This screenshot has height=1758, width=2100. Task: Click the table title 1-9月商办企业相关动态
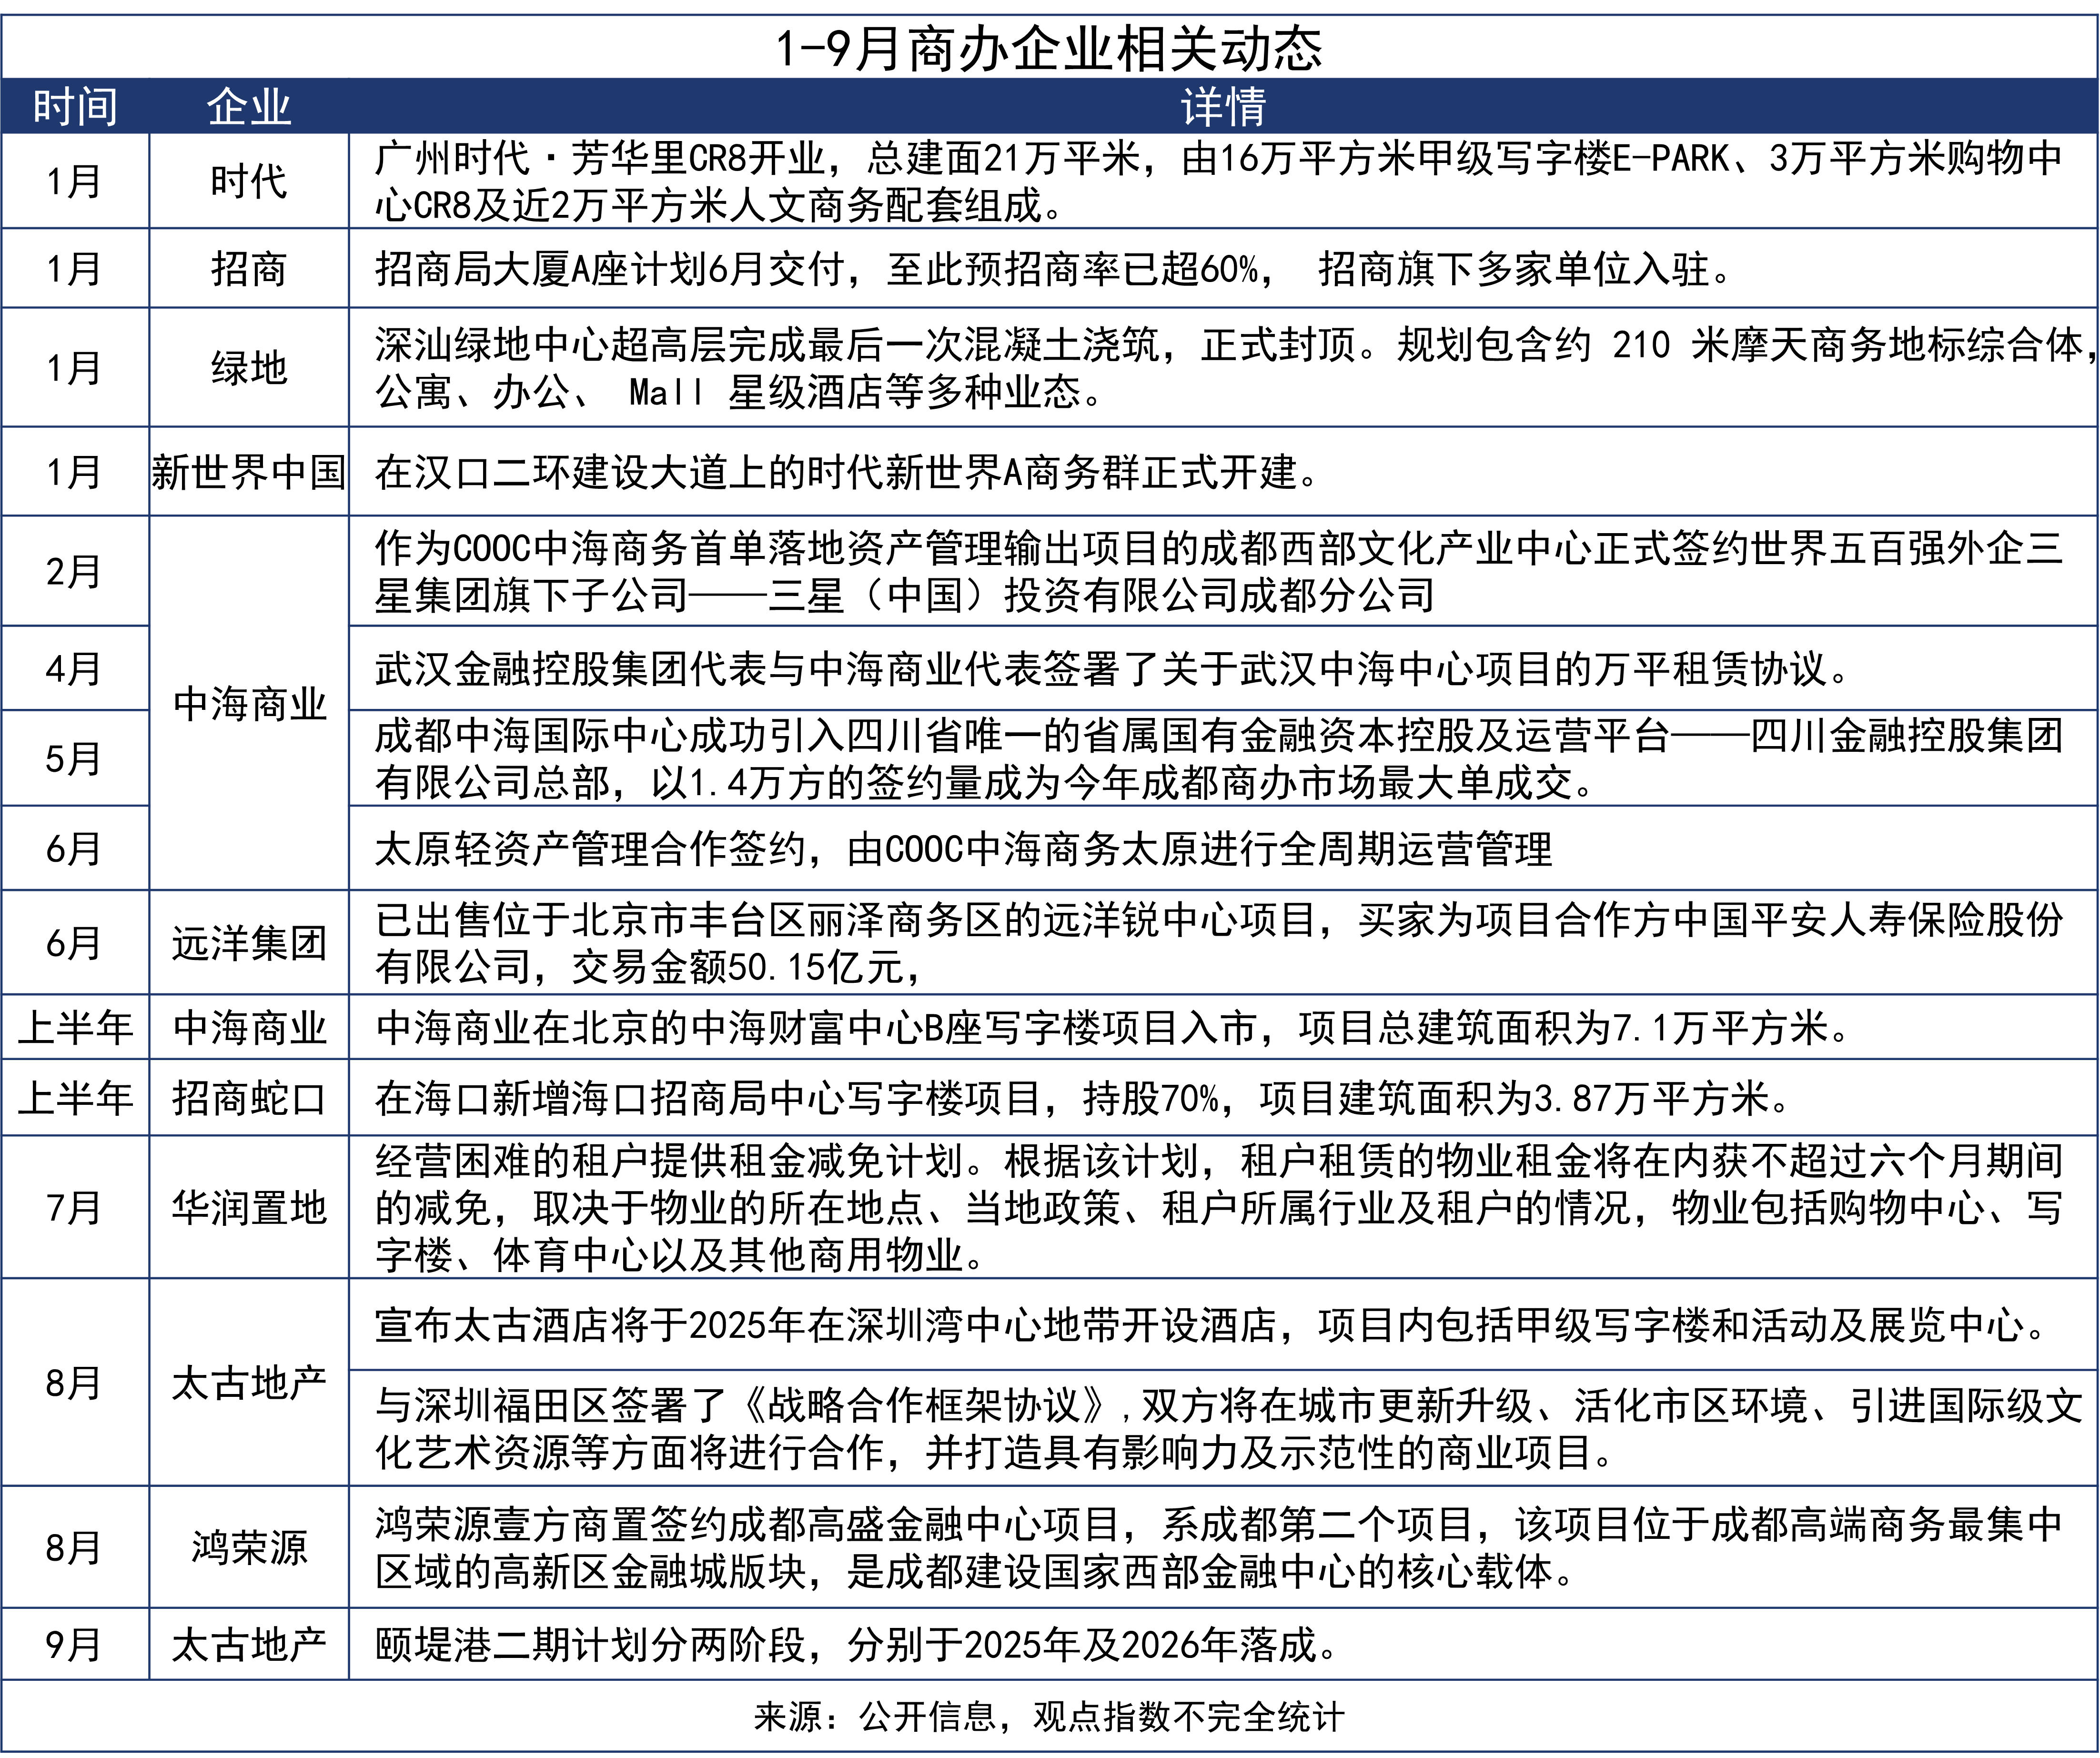click(x=1049, y=47)
